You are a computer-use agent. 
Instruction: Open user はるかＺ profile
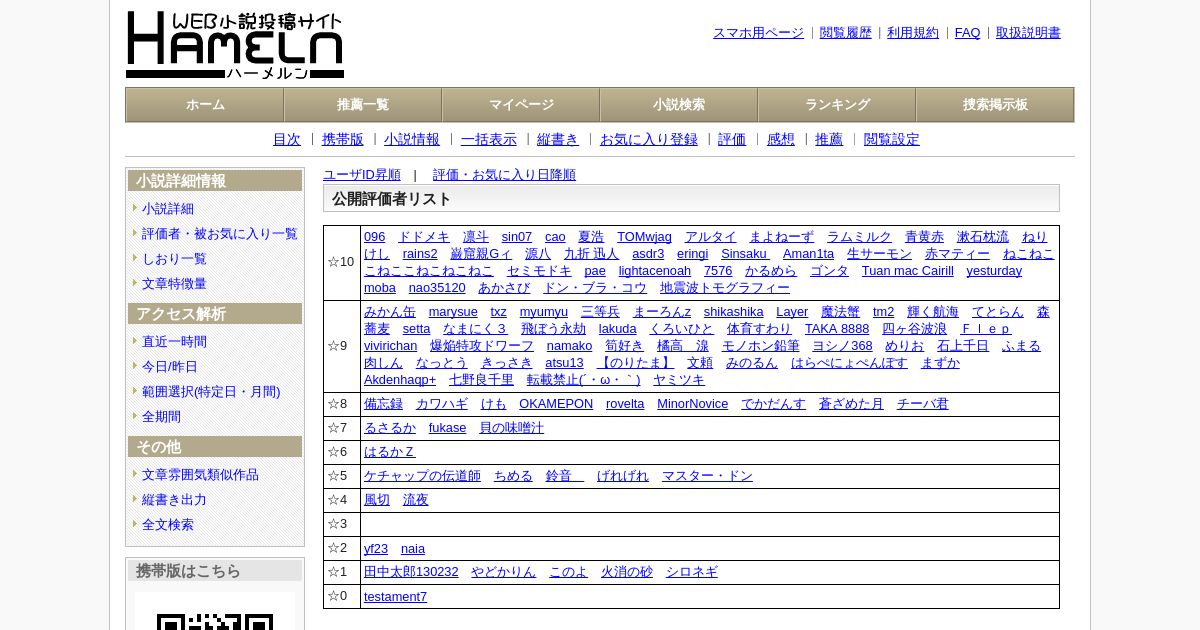[390, 452]
